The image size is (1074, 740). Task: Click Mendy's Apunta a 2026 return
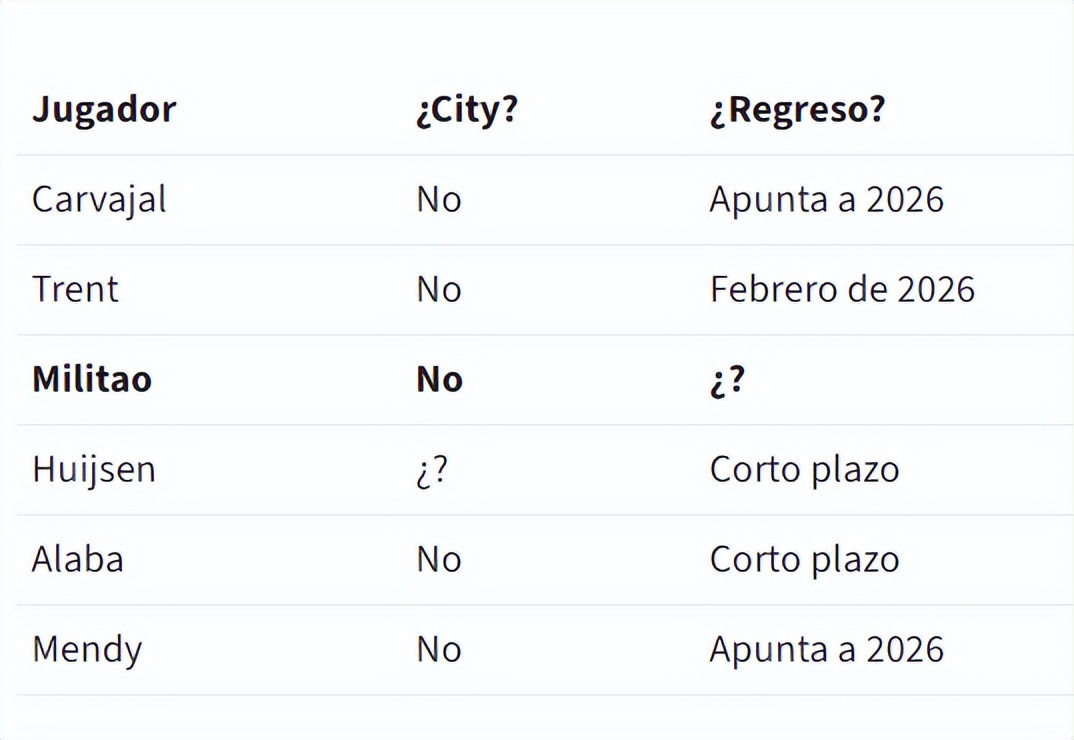826,649
